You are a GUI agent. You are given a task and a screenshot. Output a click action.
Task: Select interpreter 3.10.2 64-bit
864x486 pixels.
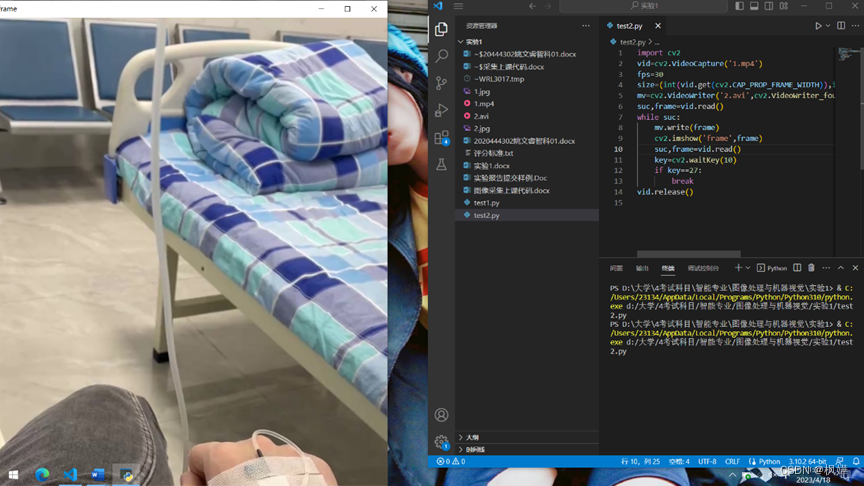(x=807, y=462)
